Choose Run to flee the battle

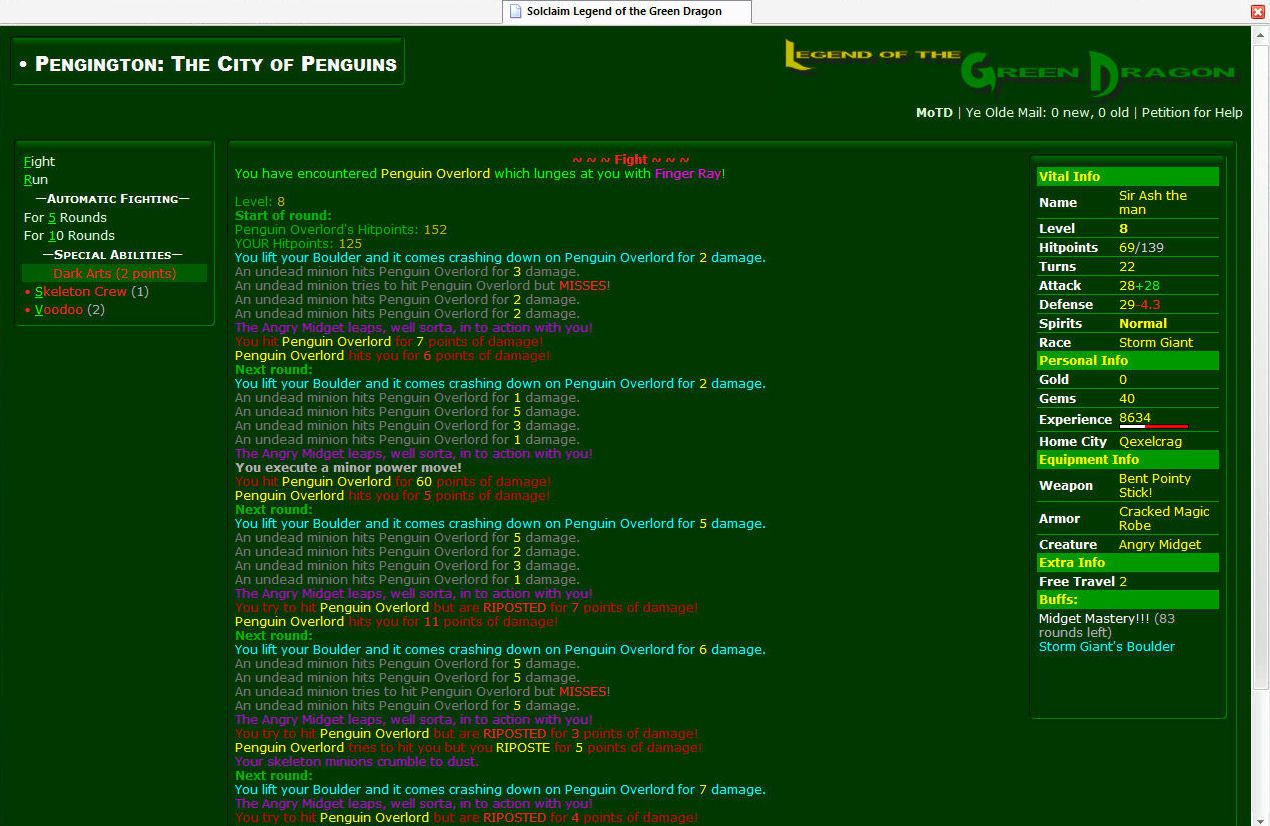35,180
